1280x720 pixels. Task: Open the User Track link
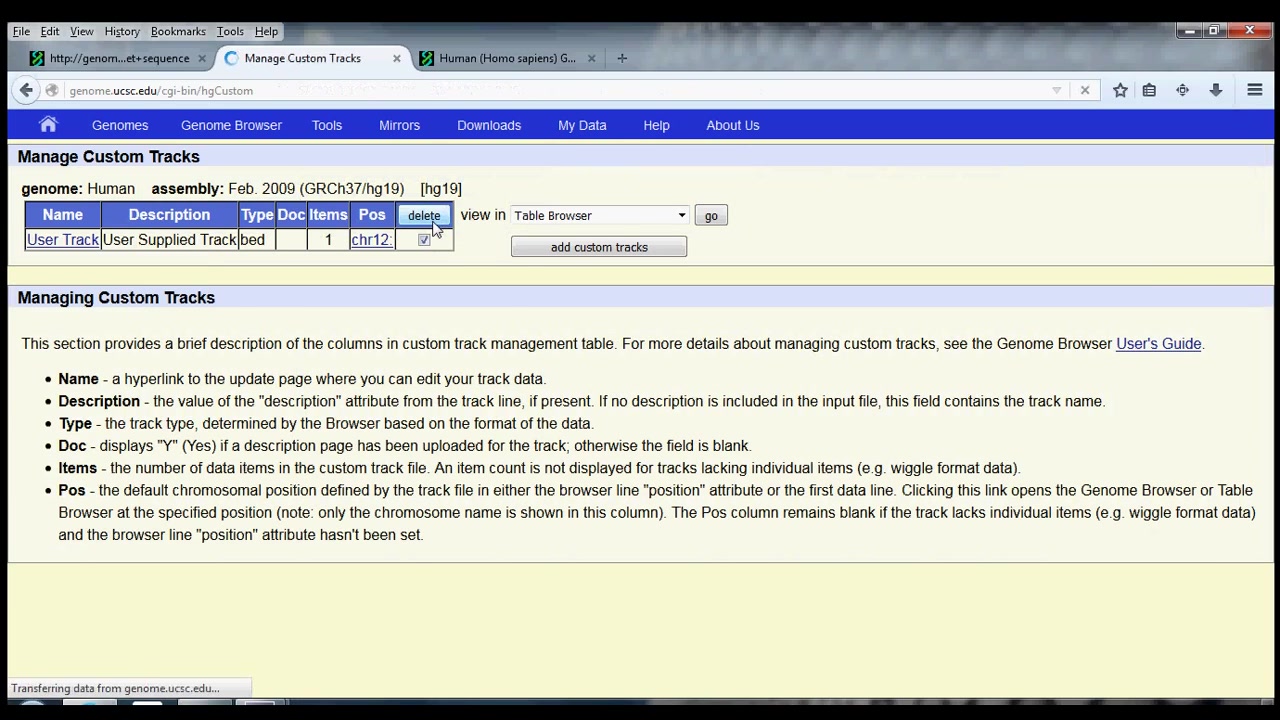(62, 240)
